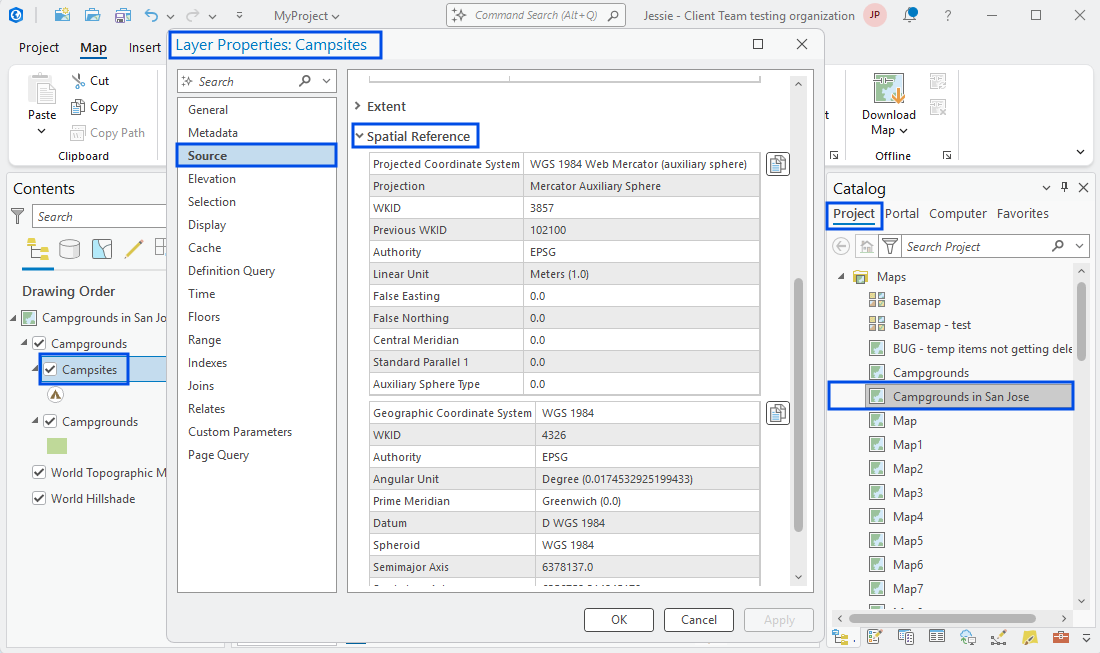Click the OK button
Screen dimensions: 1100x653
[618, 620]
